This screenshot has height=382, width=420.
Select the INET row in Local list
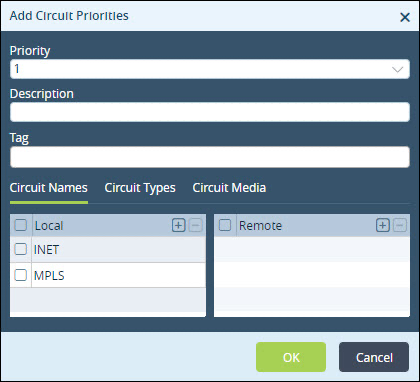tap(108, 250)
